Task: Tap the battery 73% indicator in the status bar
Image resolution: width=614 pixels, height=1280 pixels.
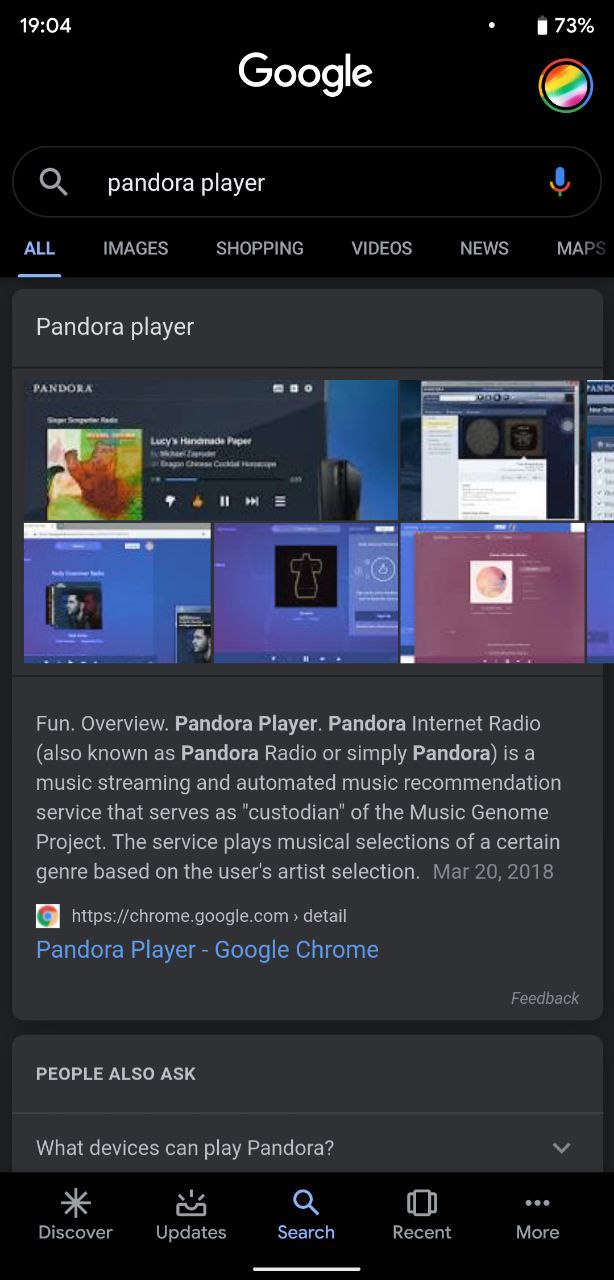Action: click(565, 26)
